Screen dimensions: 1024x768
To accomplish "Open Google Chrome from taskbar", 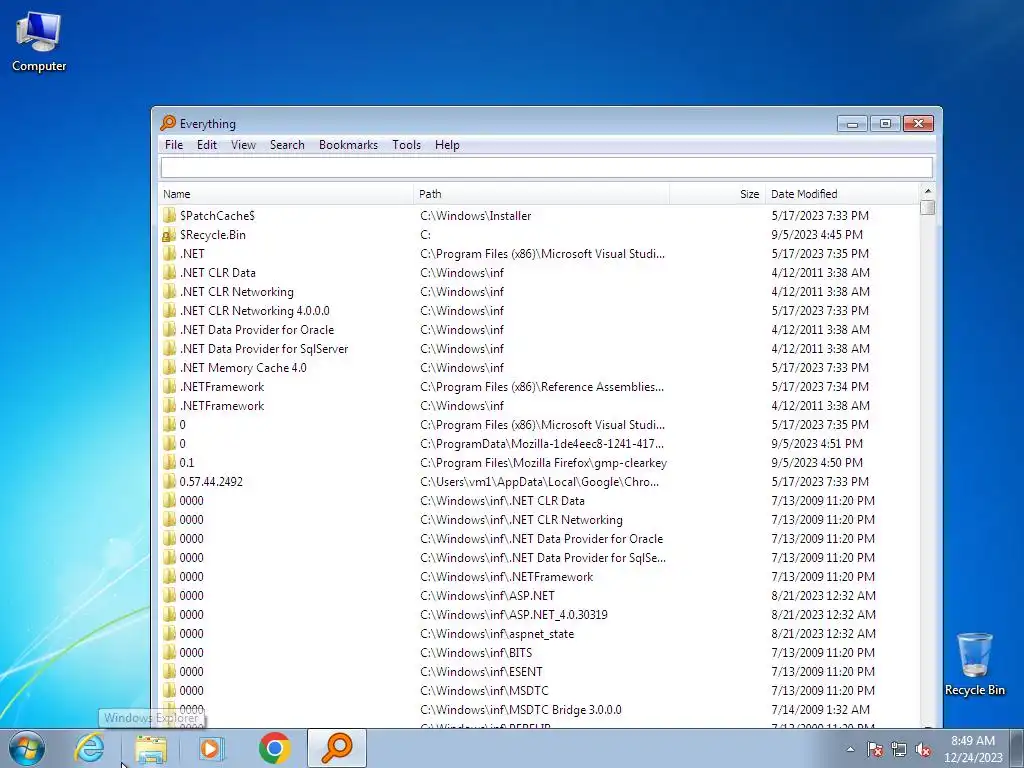I will [x=274, y=748].
